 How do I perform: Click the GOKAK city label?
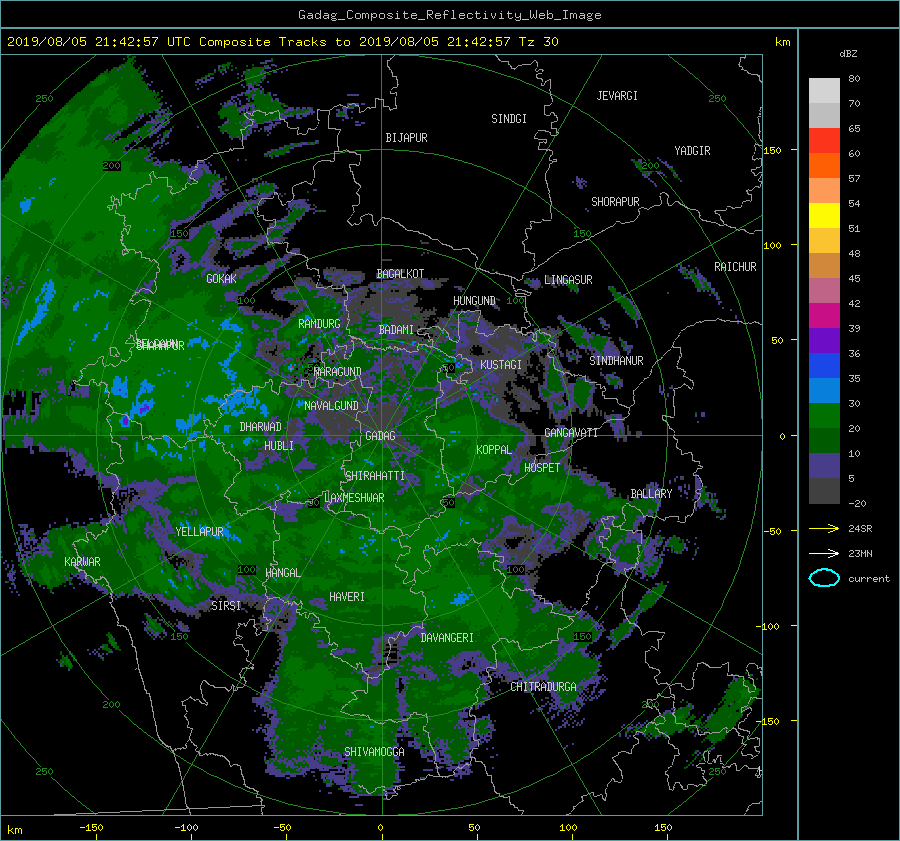pos(222,279)
